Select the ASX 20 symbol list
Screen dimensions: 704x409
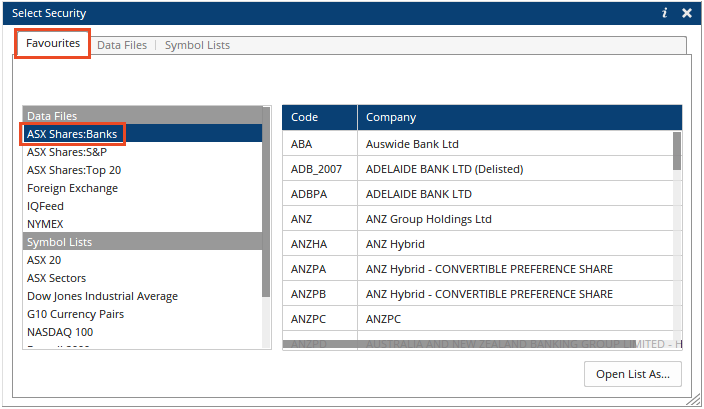(142, 260)
